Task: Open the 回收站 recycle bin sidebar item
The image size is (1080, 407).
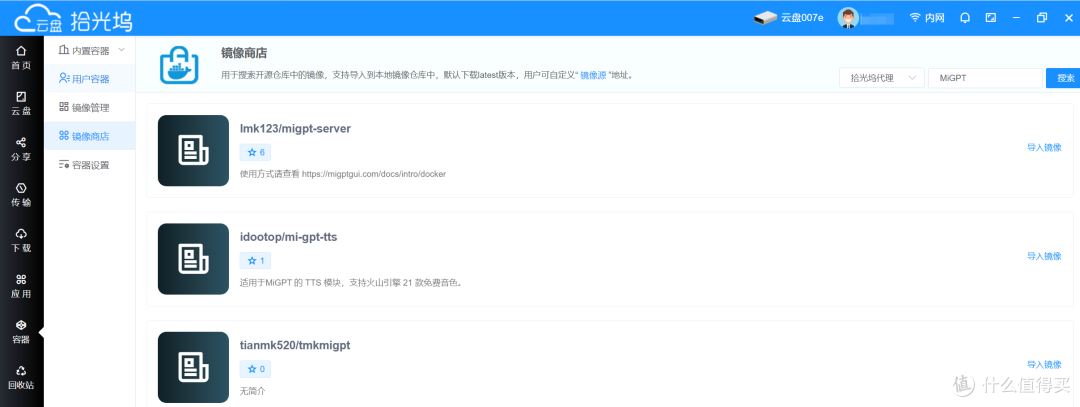Action: click(x=21, y=377)
